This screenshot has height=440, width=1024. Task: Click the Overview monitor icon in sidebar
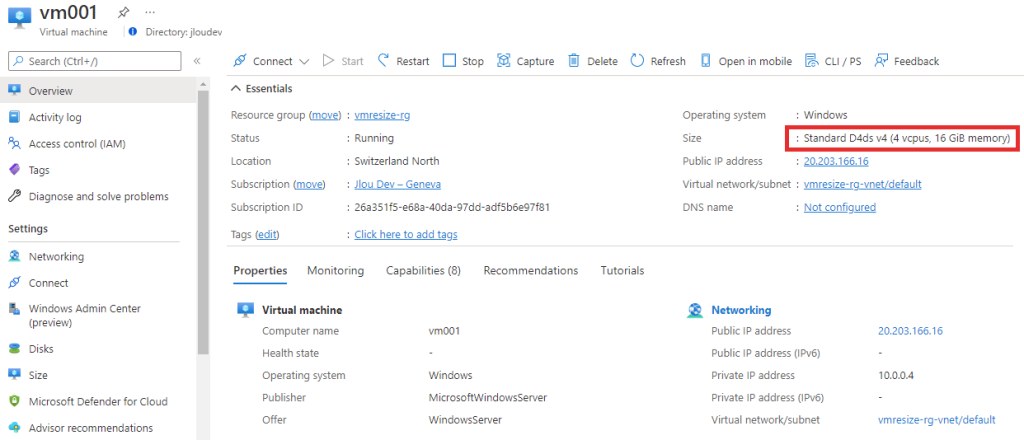14,91
